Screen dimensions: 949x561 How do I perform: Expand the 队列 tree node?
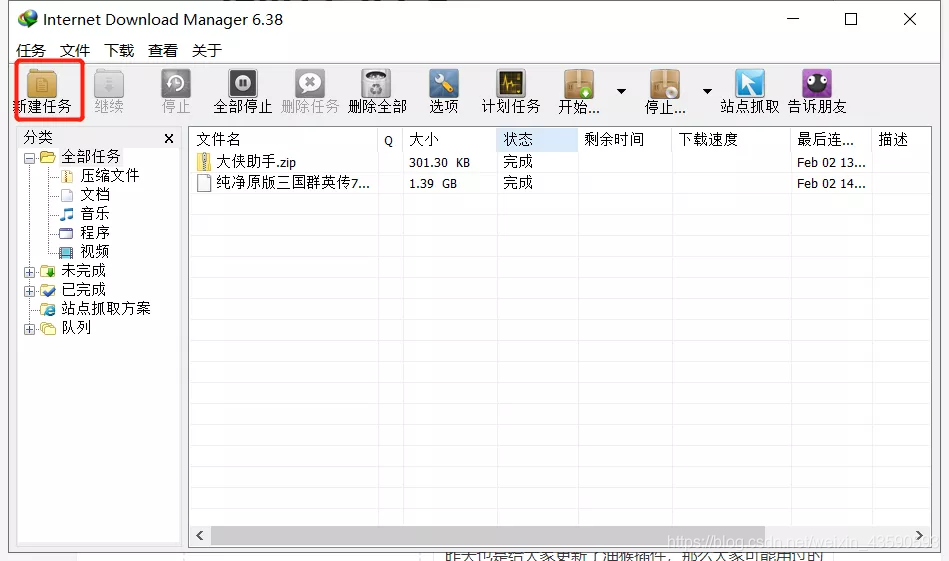tap(29, 329)
